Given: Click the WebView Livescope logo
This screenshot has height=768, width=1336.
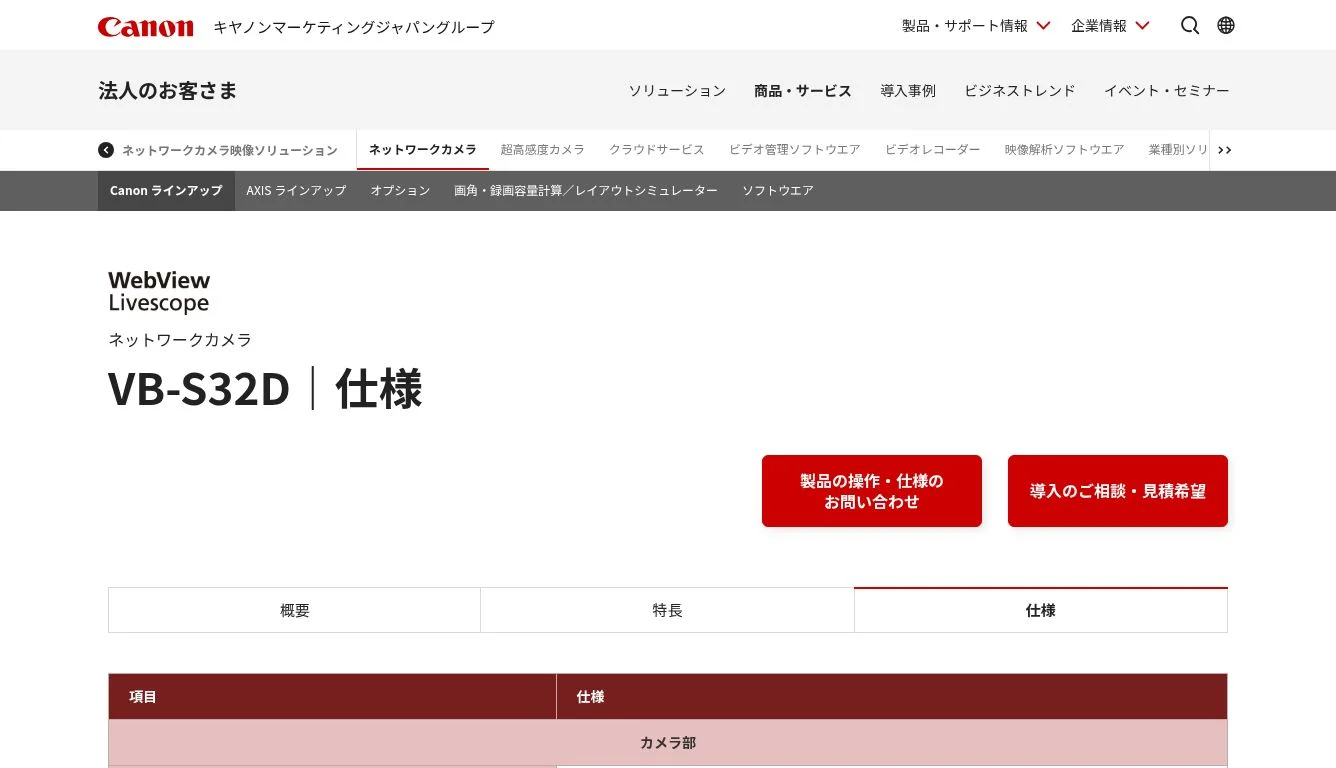Looking at the screenshot, I should pyautogui.click(x=159, y=292).
